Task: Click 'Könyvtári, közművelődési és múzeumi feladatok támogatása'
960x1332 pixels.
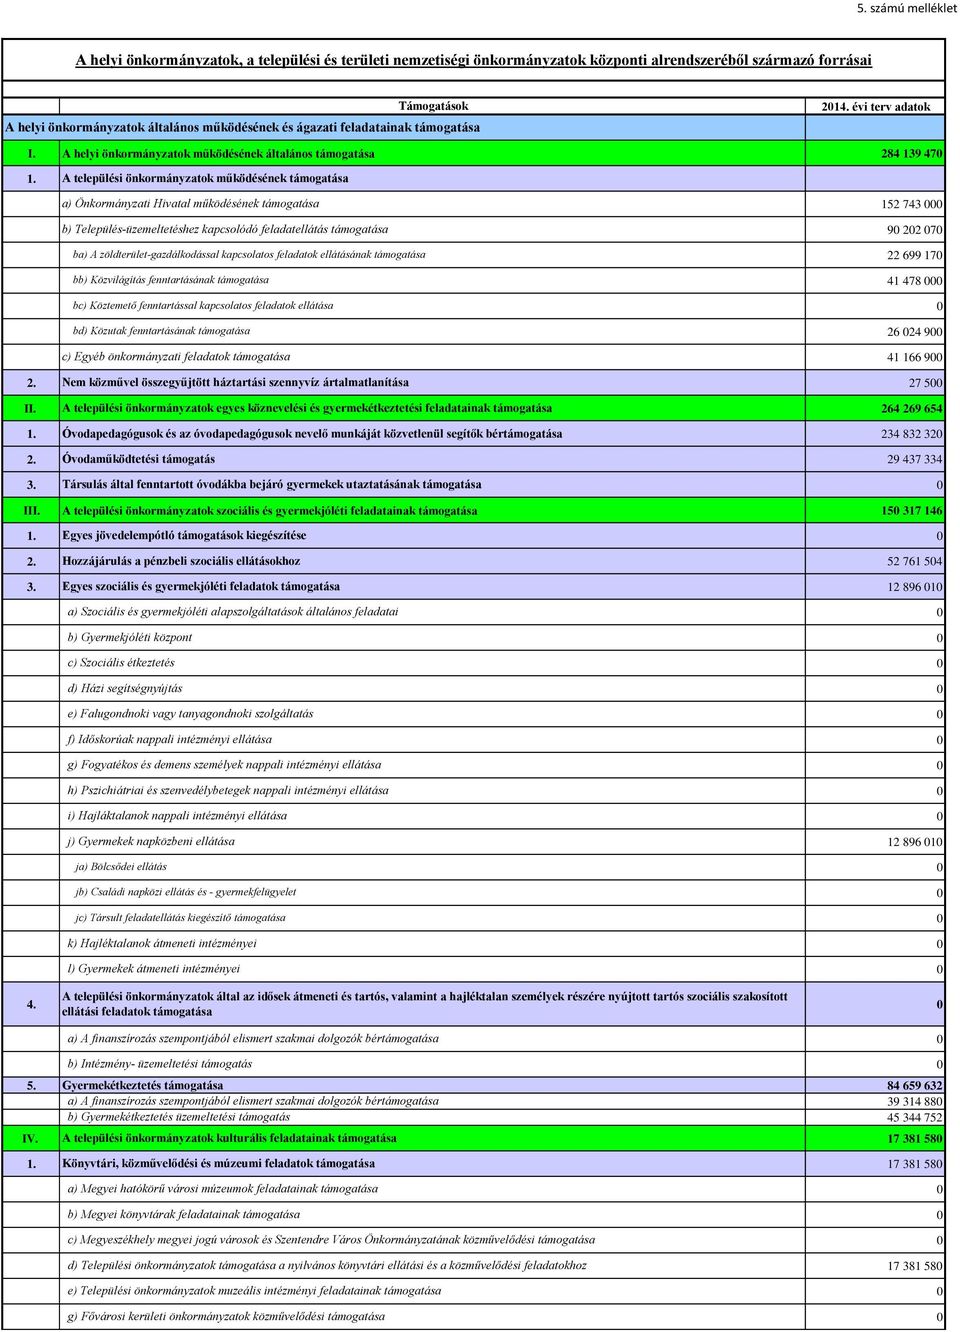Action: (219, 1163)
